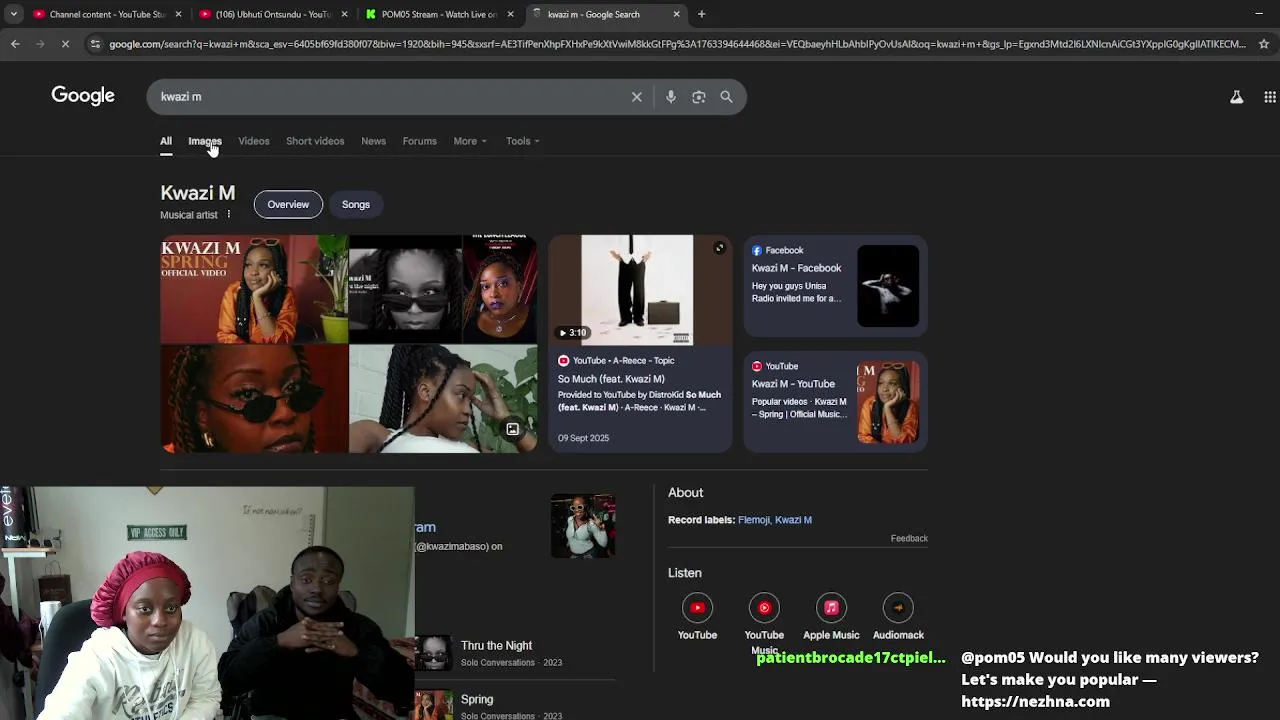Bookmark this page with the star icon

pyautogui.click(x=1264, y=44)
